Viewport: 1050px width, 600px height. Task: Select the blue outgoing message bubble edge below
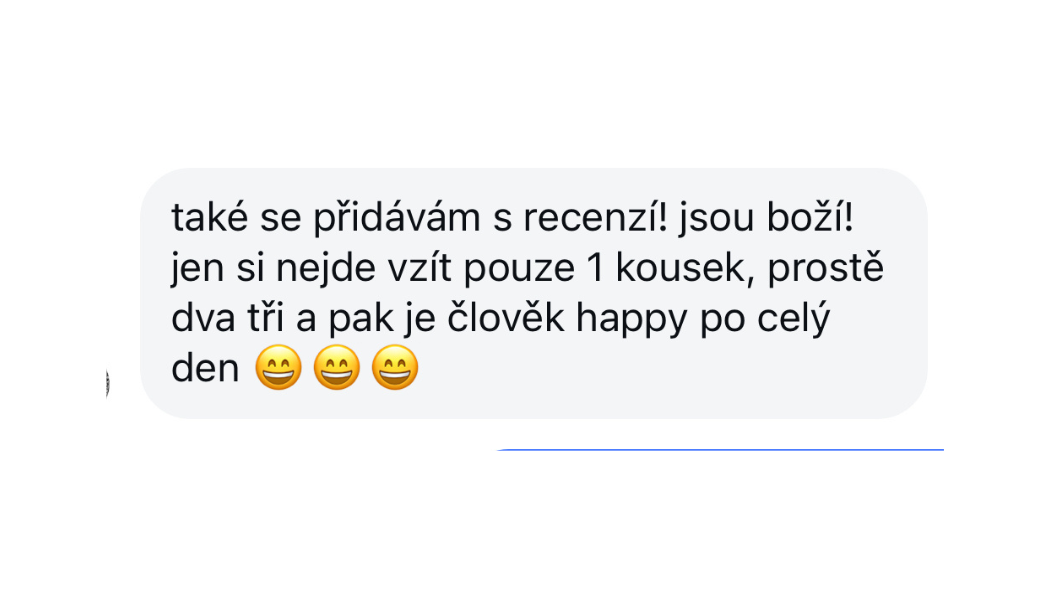[720, 450]
